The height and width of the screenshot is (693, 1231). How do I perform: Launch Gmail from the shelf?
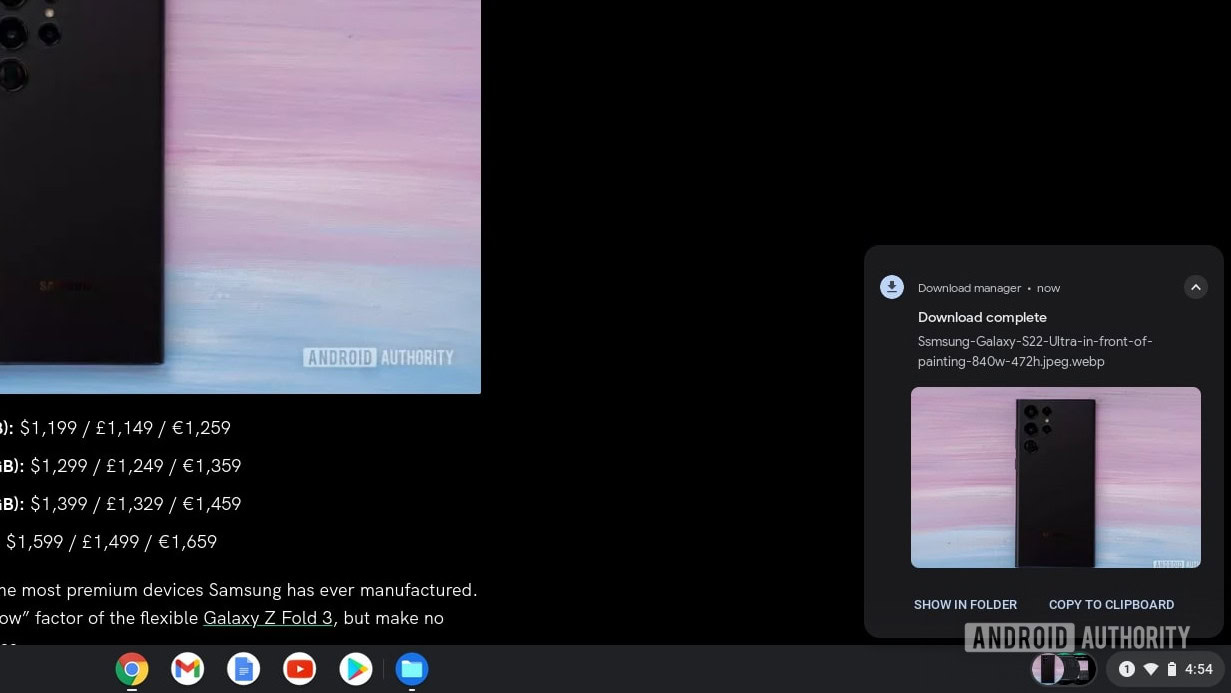pyautogui.click(x=188, y=669)
